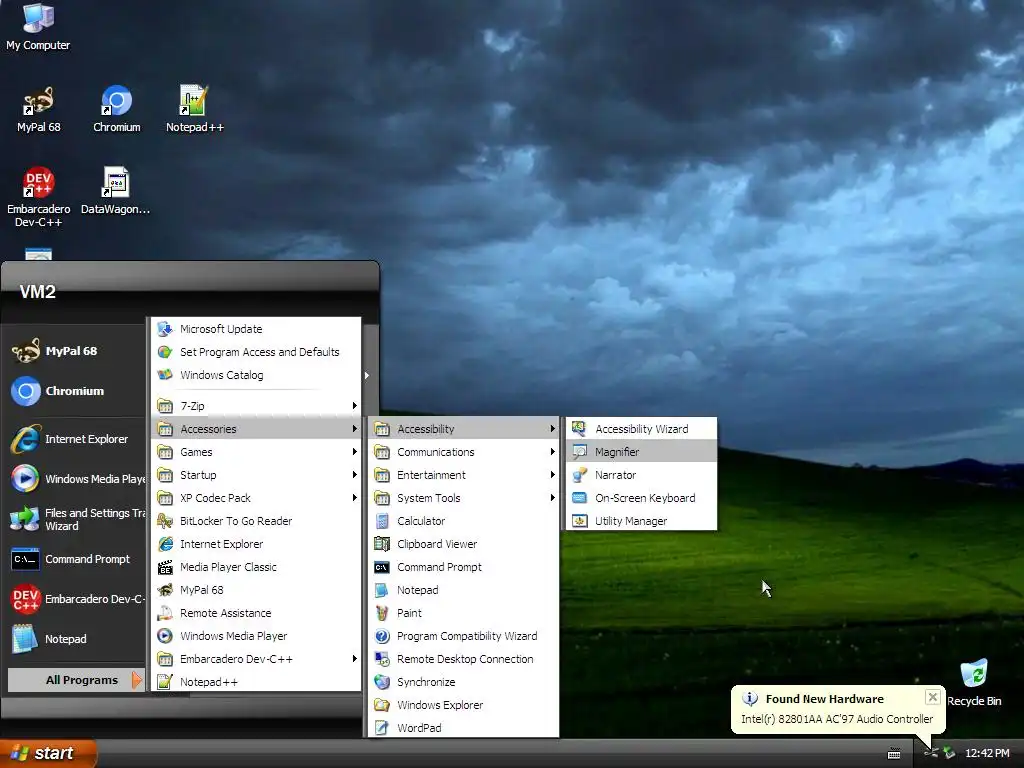The height and width of the screenshot is (768, 1024).
Task: Open Program Compatibility Wizard
Action: 464,636
